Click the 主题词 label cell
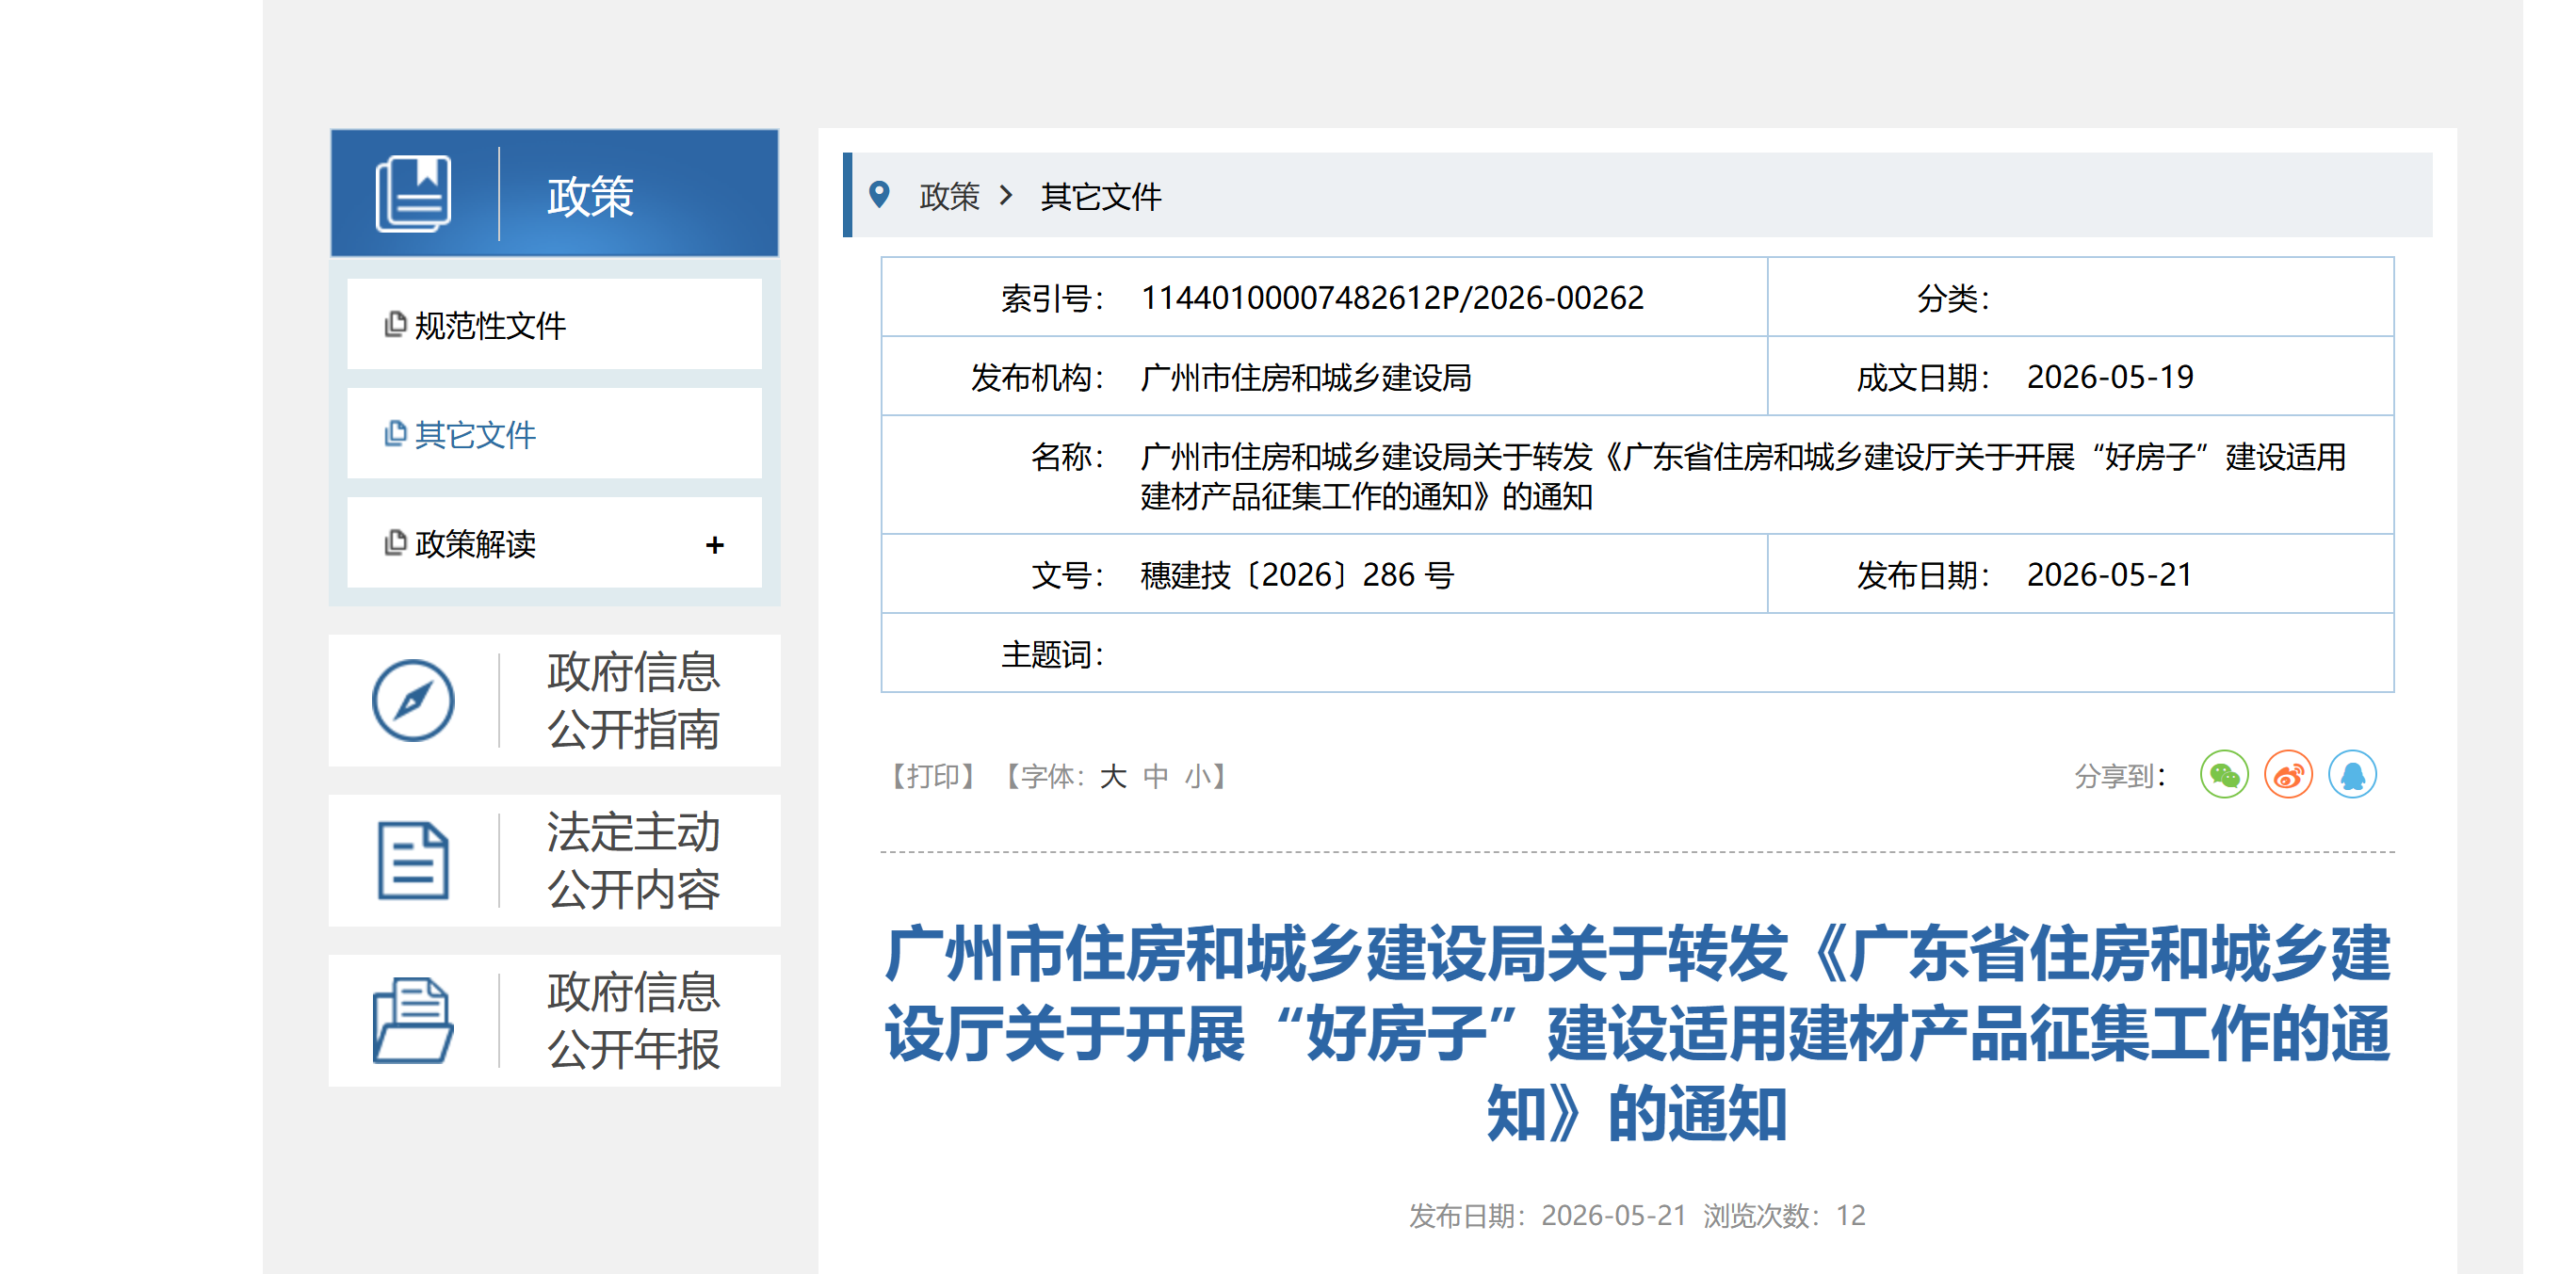The width and height of the screenshot is (2576, 1274). [x=1053, y=655]
